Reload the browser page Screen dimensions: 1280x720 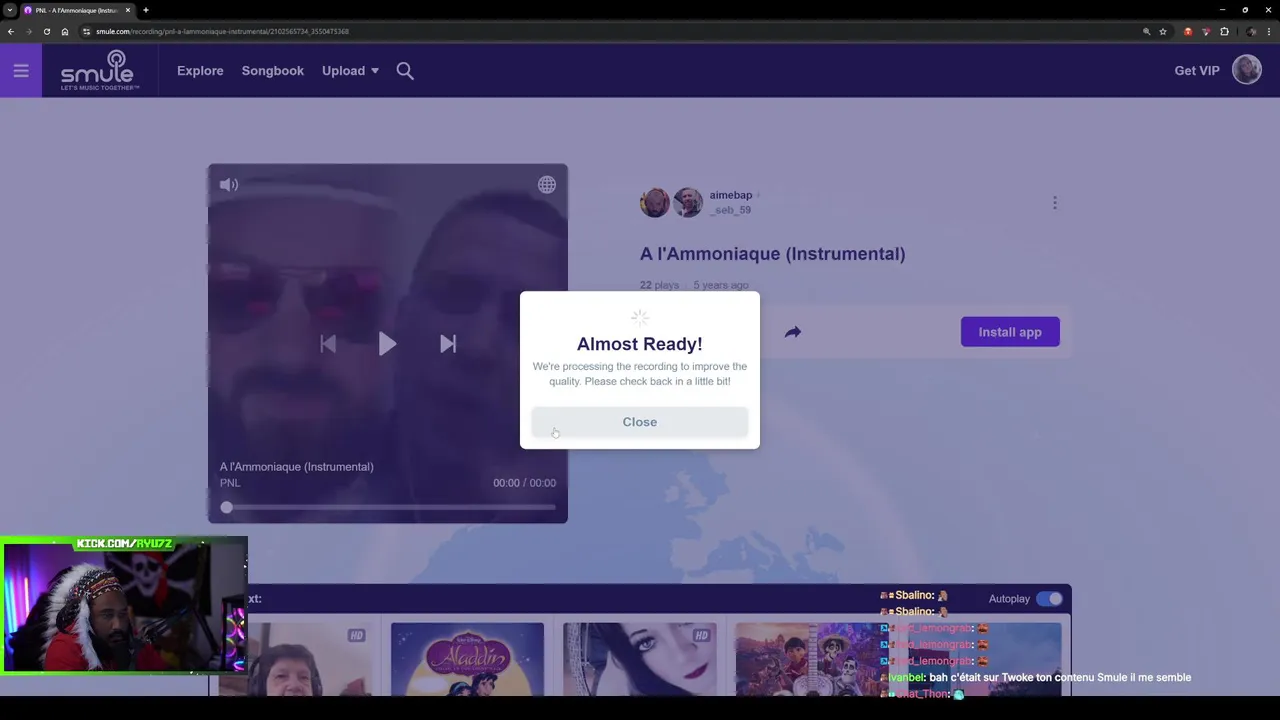tap(46, 31)
